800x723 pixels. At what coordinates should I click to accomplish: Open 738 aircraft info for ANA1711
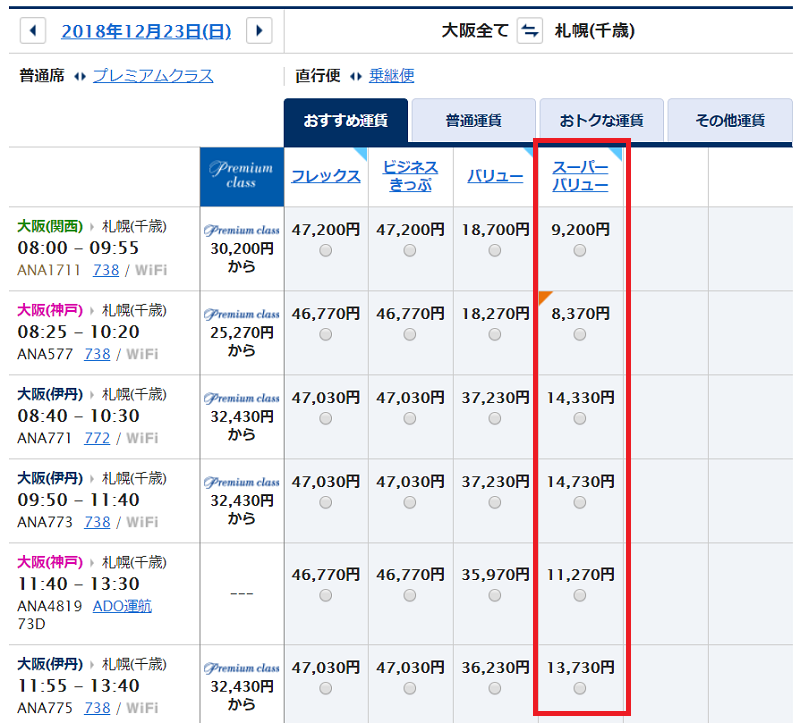click(106, 270)
